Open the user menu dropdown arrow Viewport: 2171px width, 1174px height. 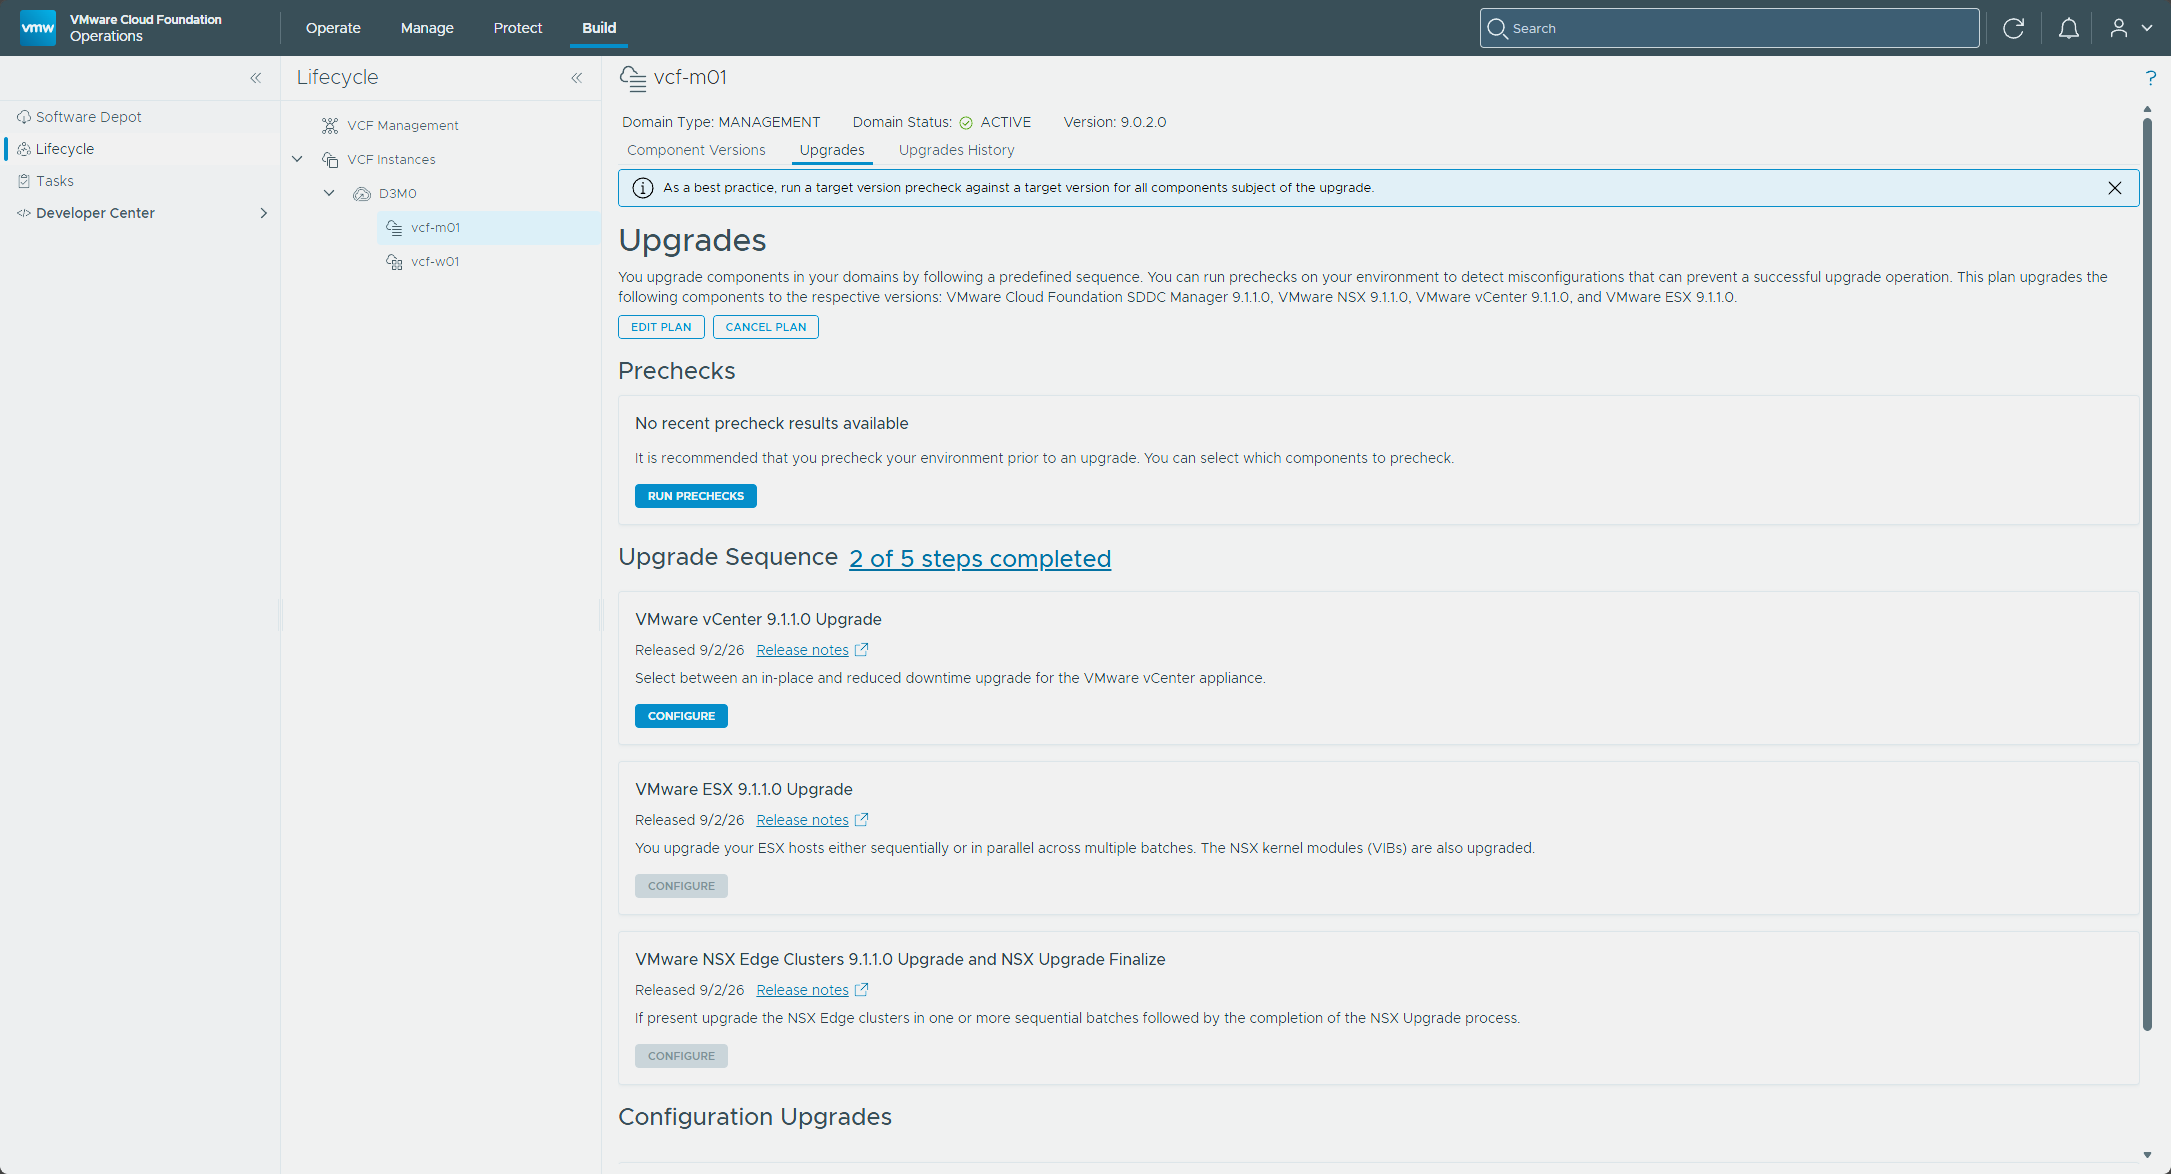(2147, 28)
